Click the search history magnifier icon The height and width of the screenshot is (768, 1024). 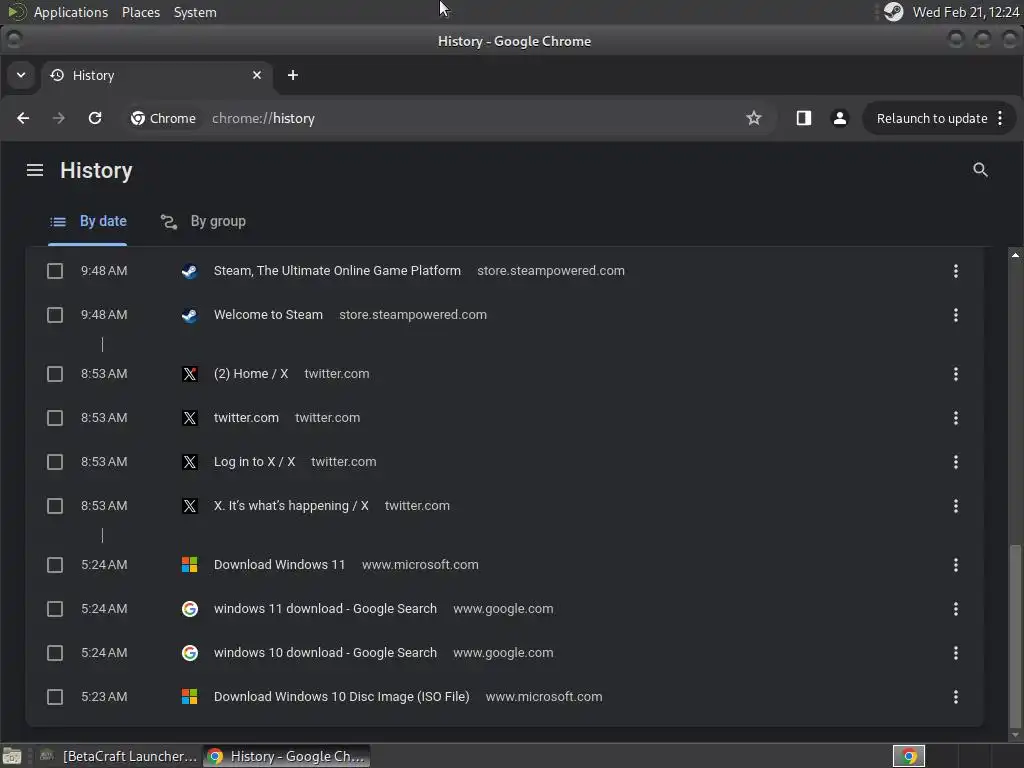point(980,170)
